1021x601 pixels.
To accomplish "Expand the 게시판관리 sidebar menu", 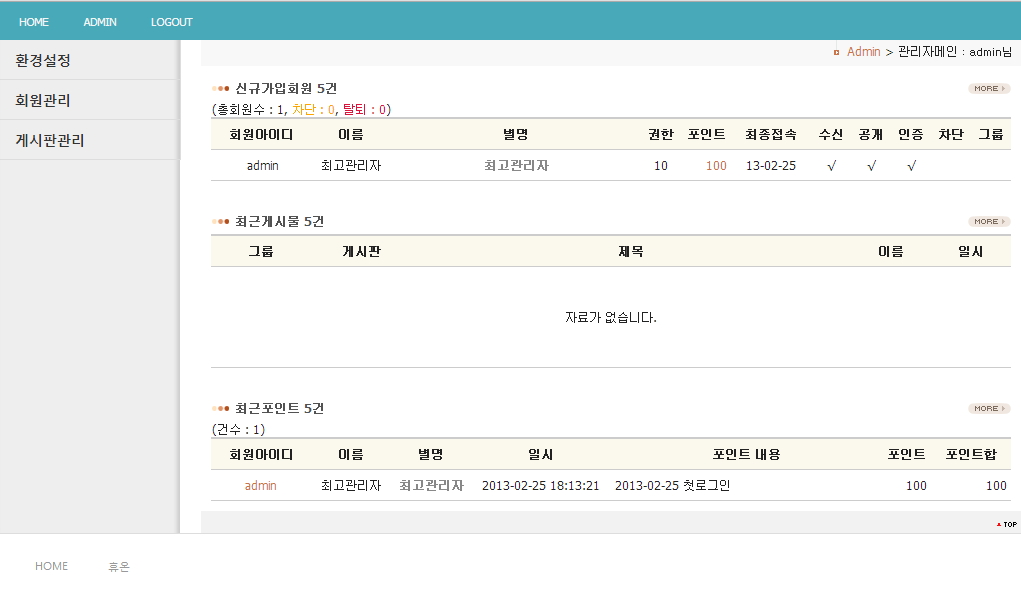I will (x=50, y=141).
